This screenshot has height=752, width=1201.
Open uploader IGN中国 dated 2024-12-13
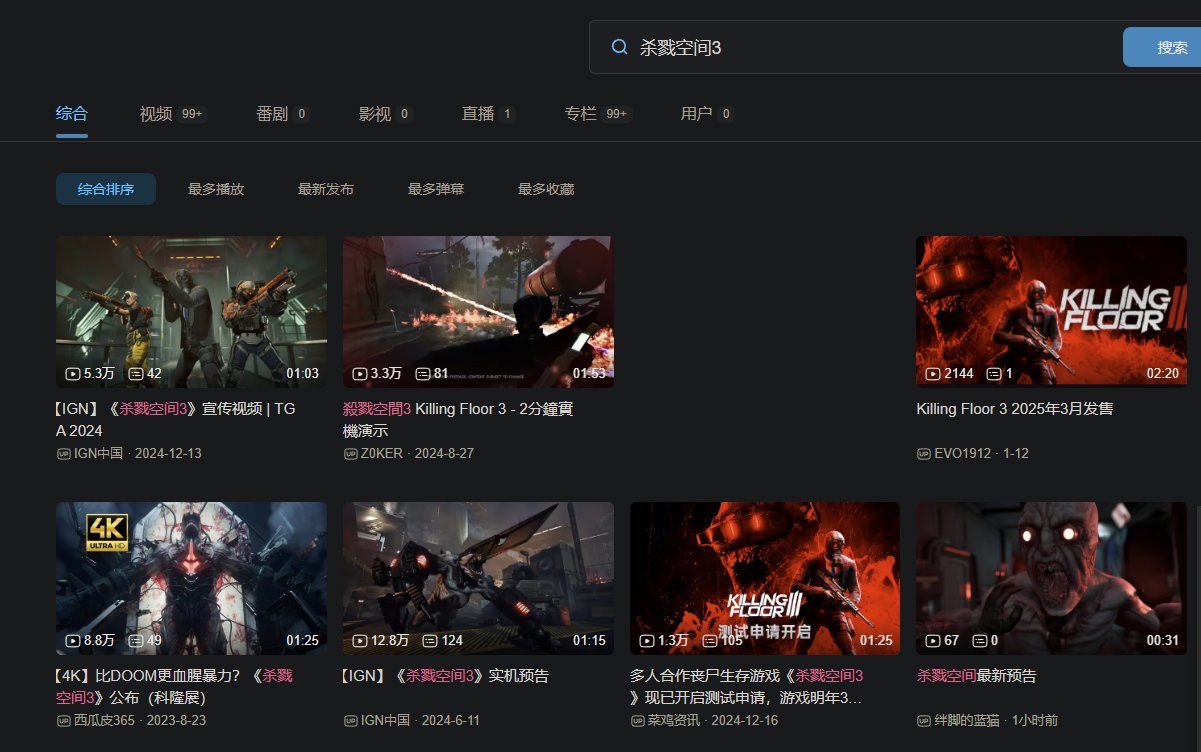point(98,453)
